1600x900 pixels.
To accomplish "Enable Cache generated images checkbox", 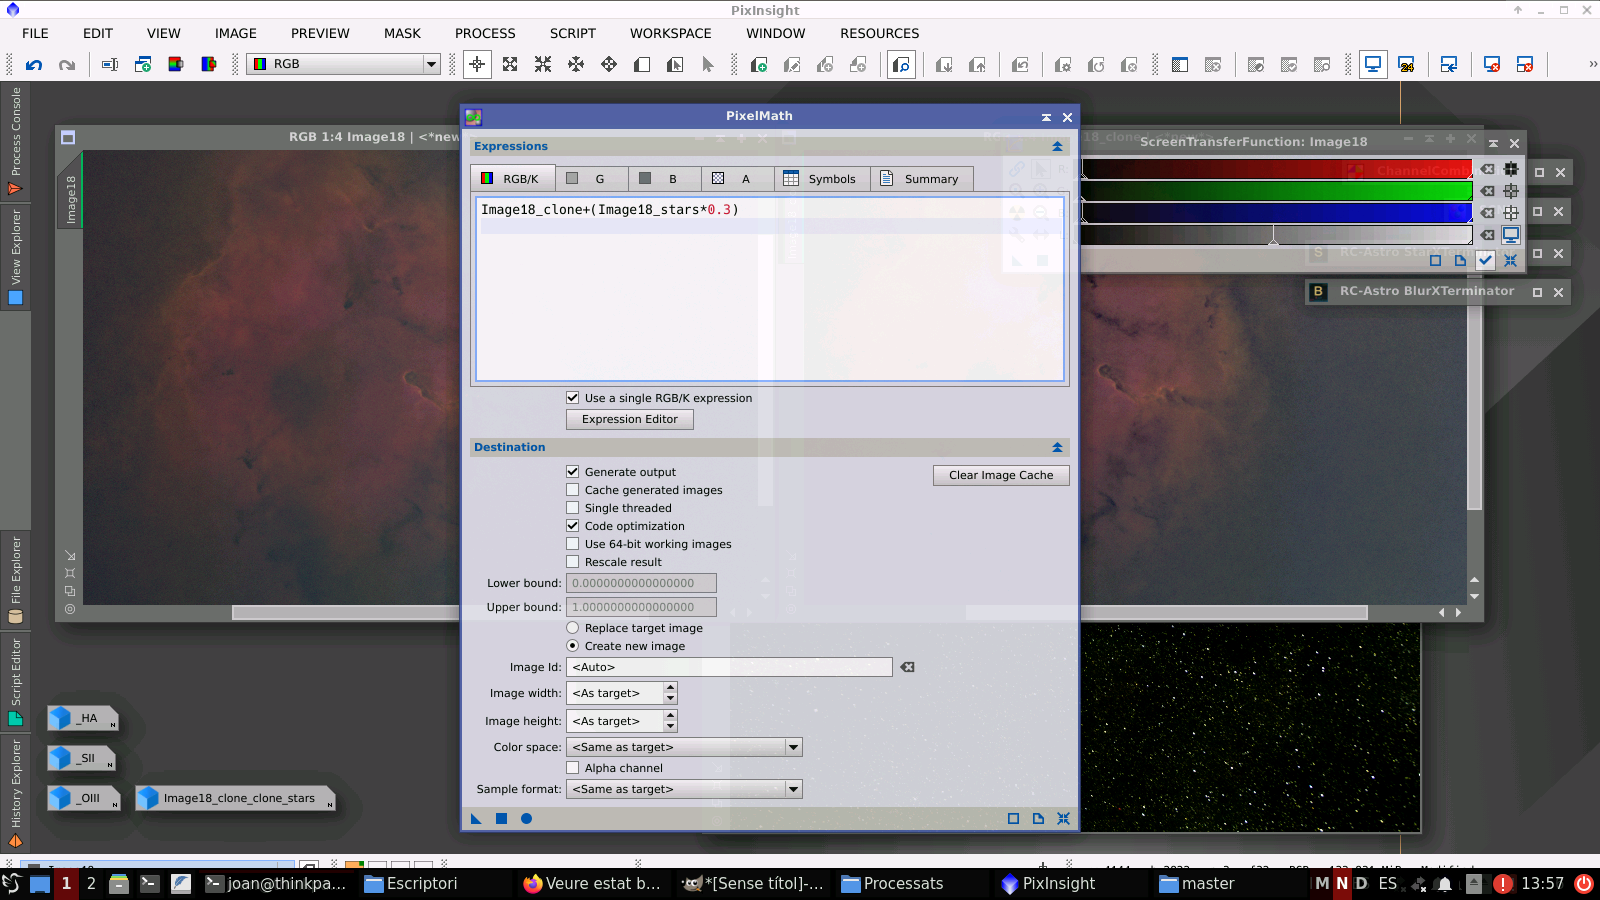I will [573, 490].
